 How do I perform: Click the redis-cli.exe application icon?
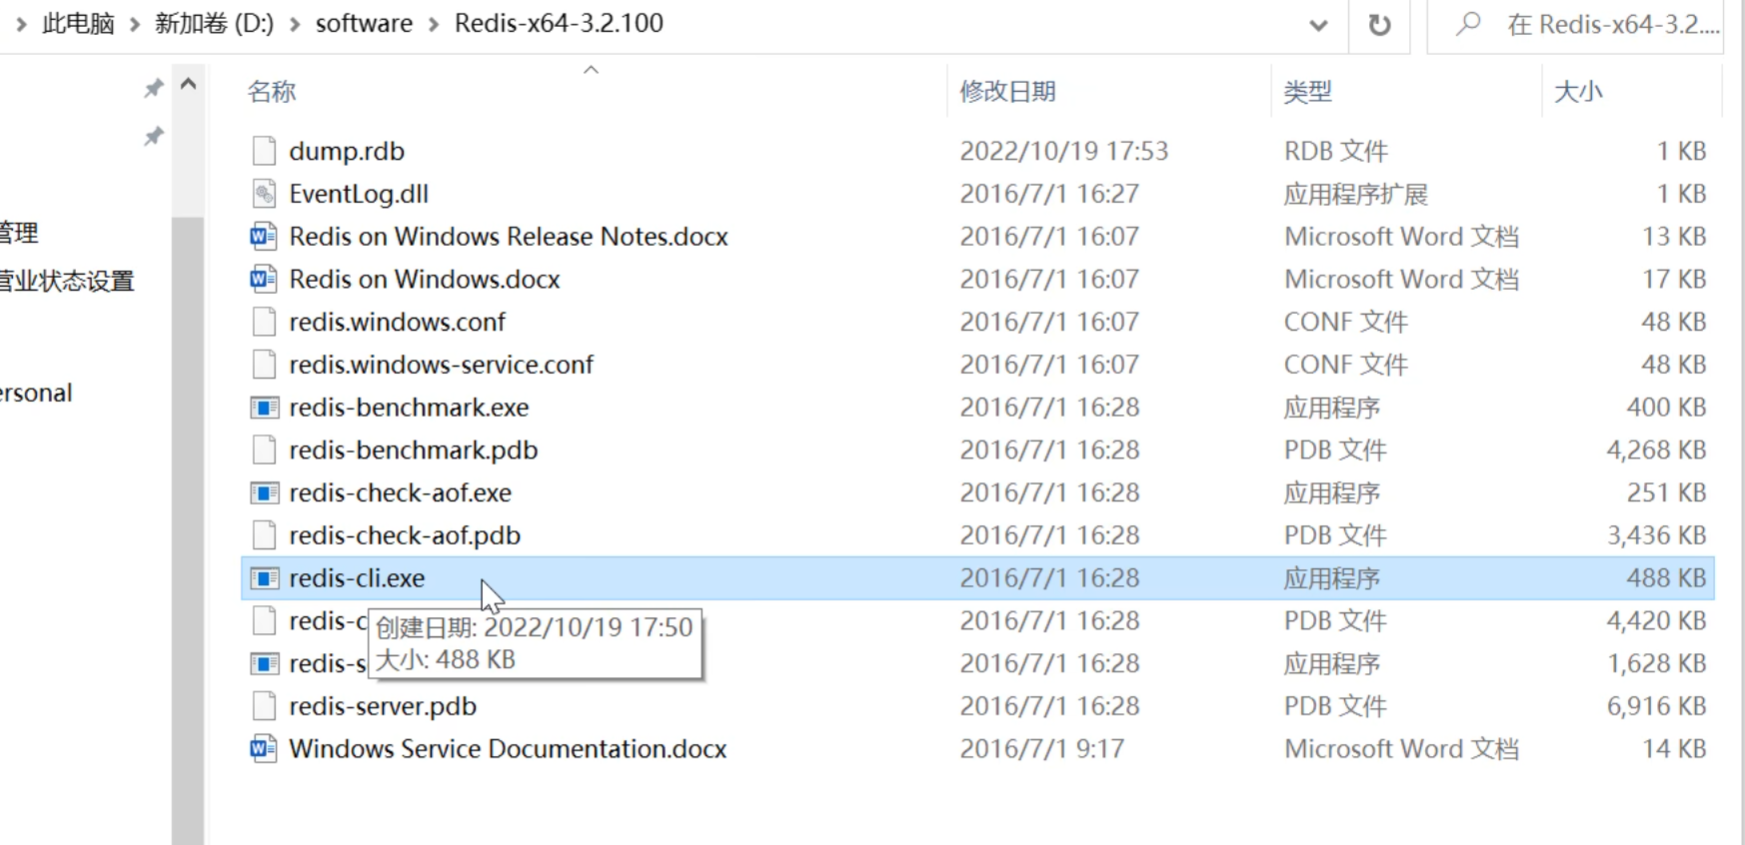pos(264,578)
